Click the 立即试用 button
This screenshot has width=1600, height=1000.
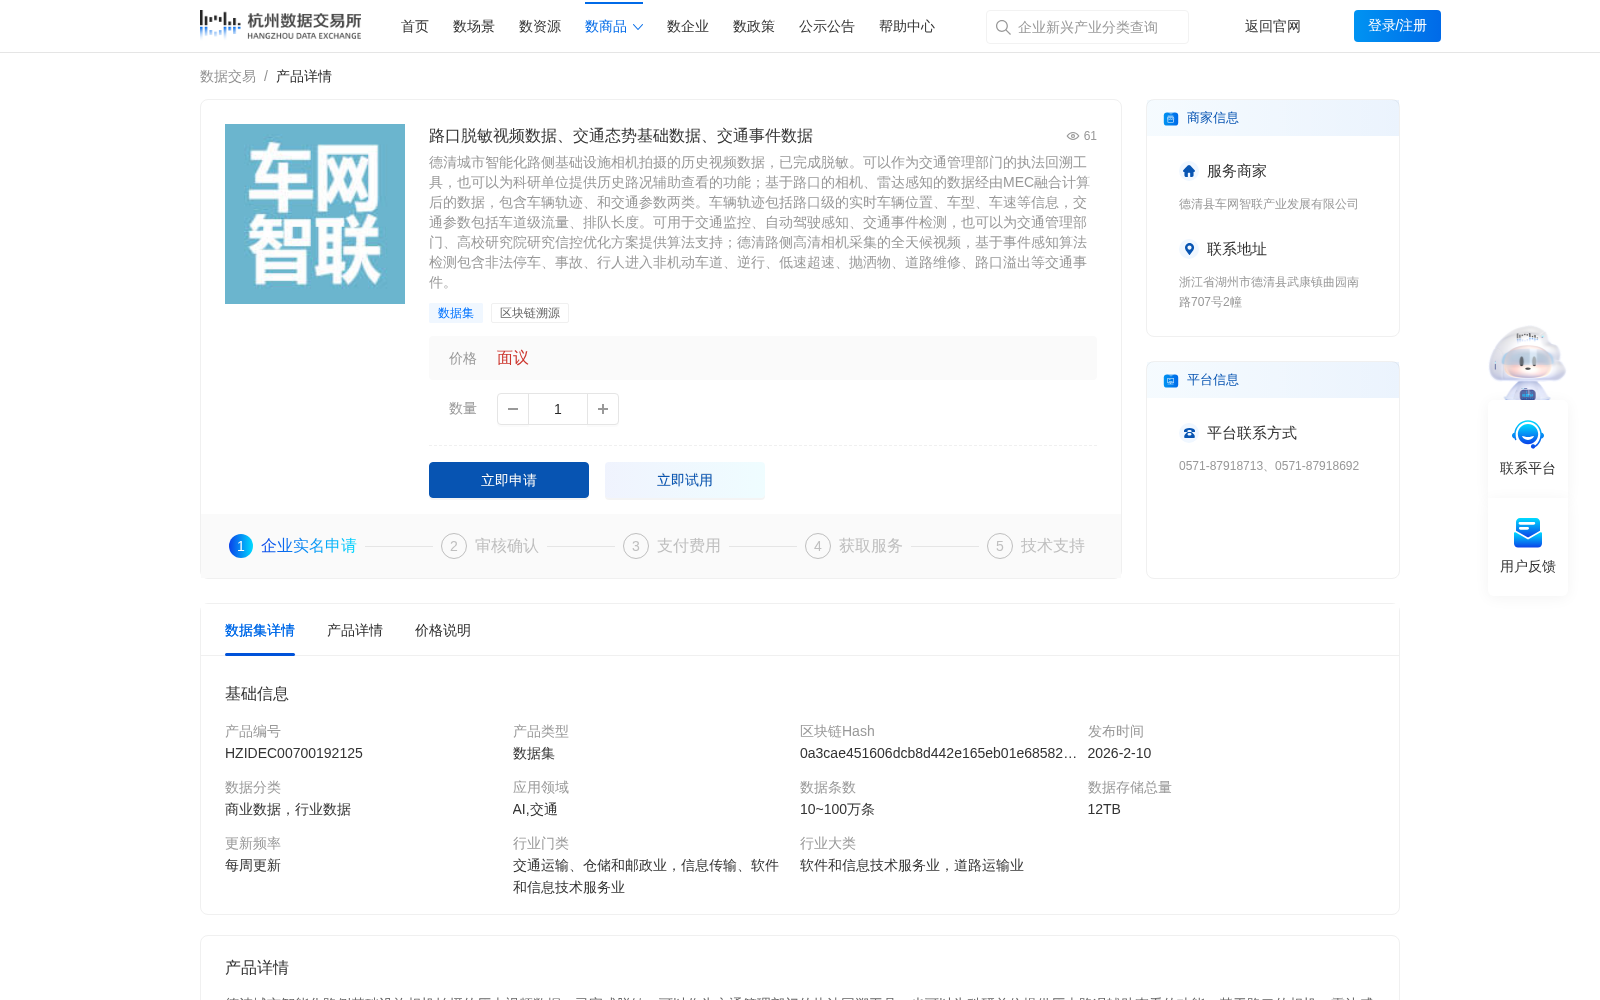pyautogui.click(x=685, y=480)
